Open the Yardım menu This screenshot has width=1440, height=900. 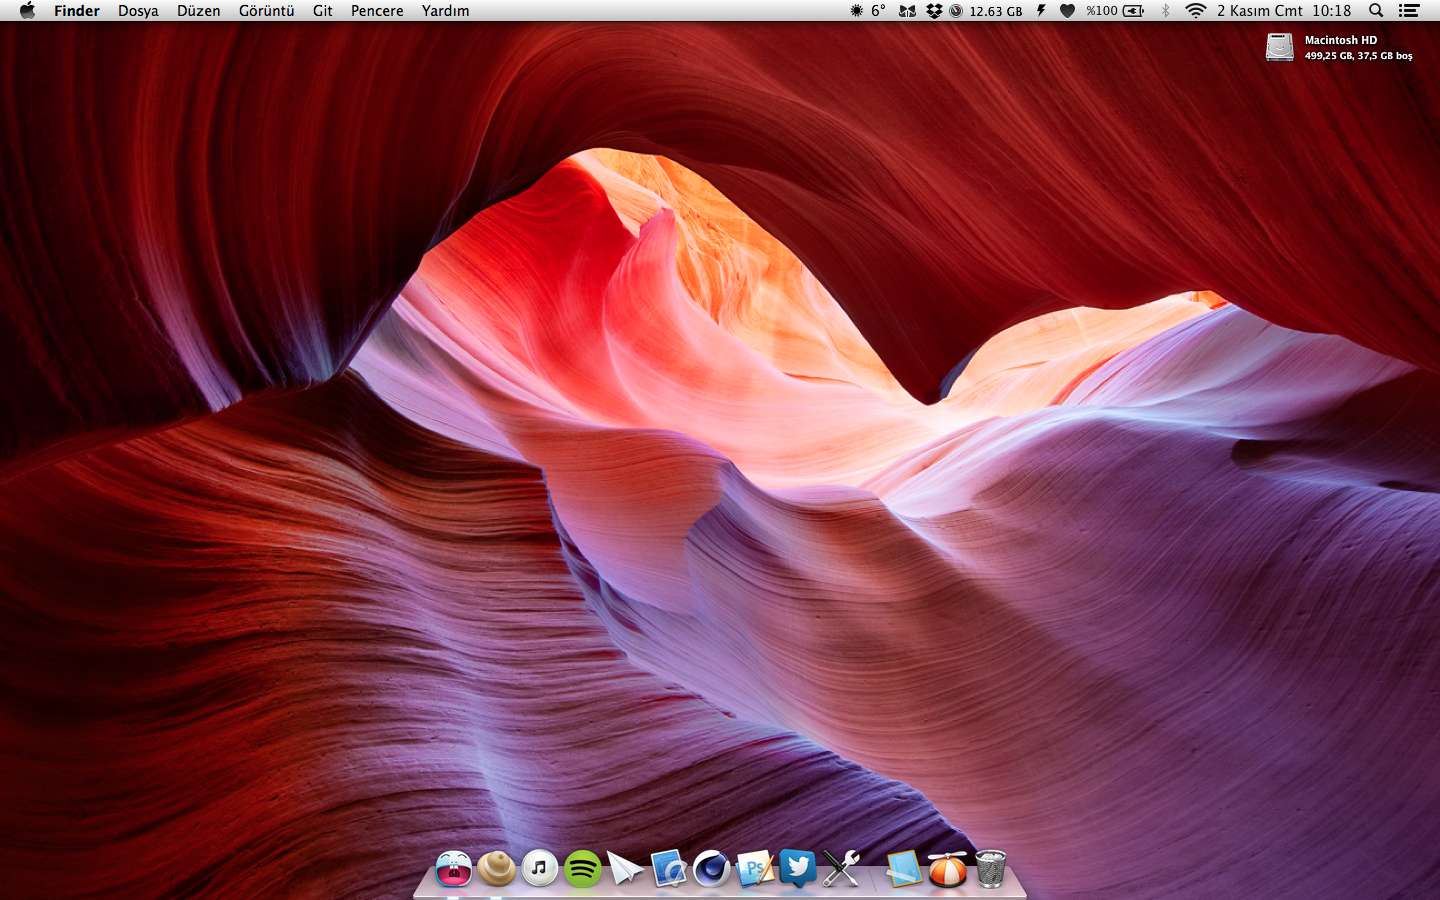(x=446, y=11)
